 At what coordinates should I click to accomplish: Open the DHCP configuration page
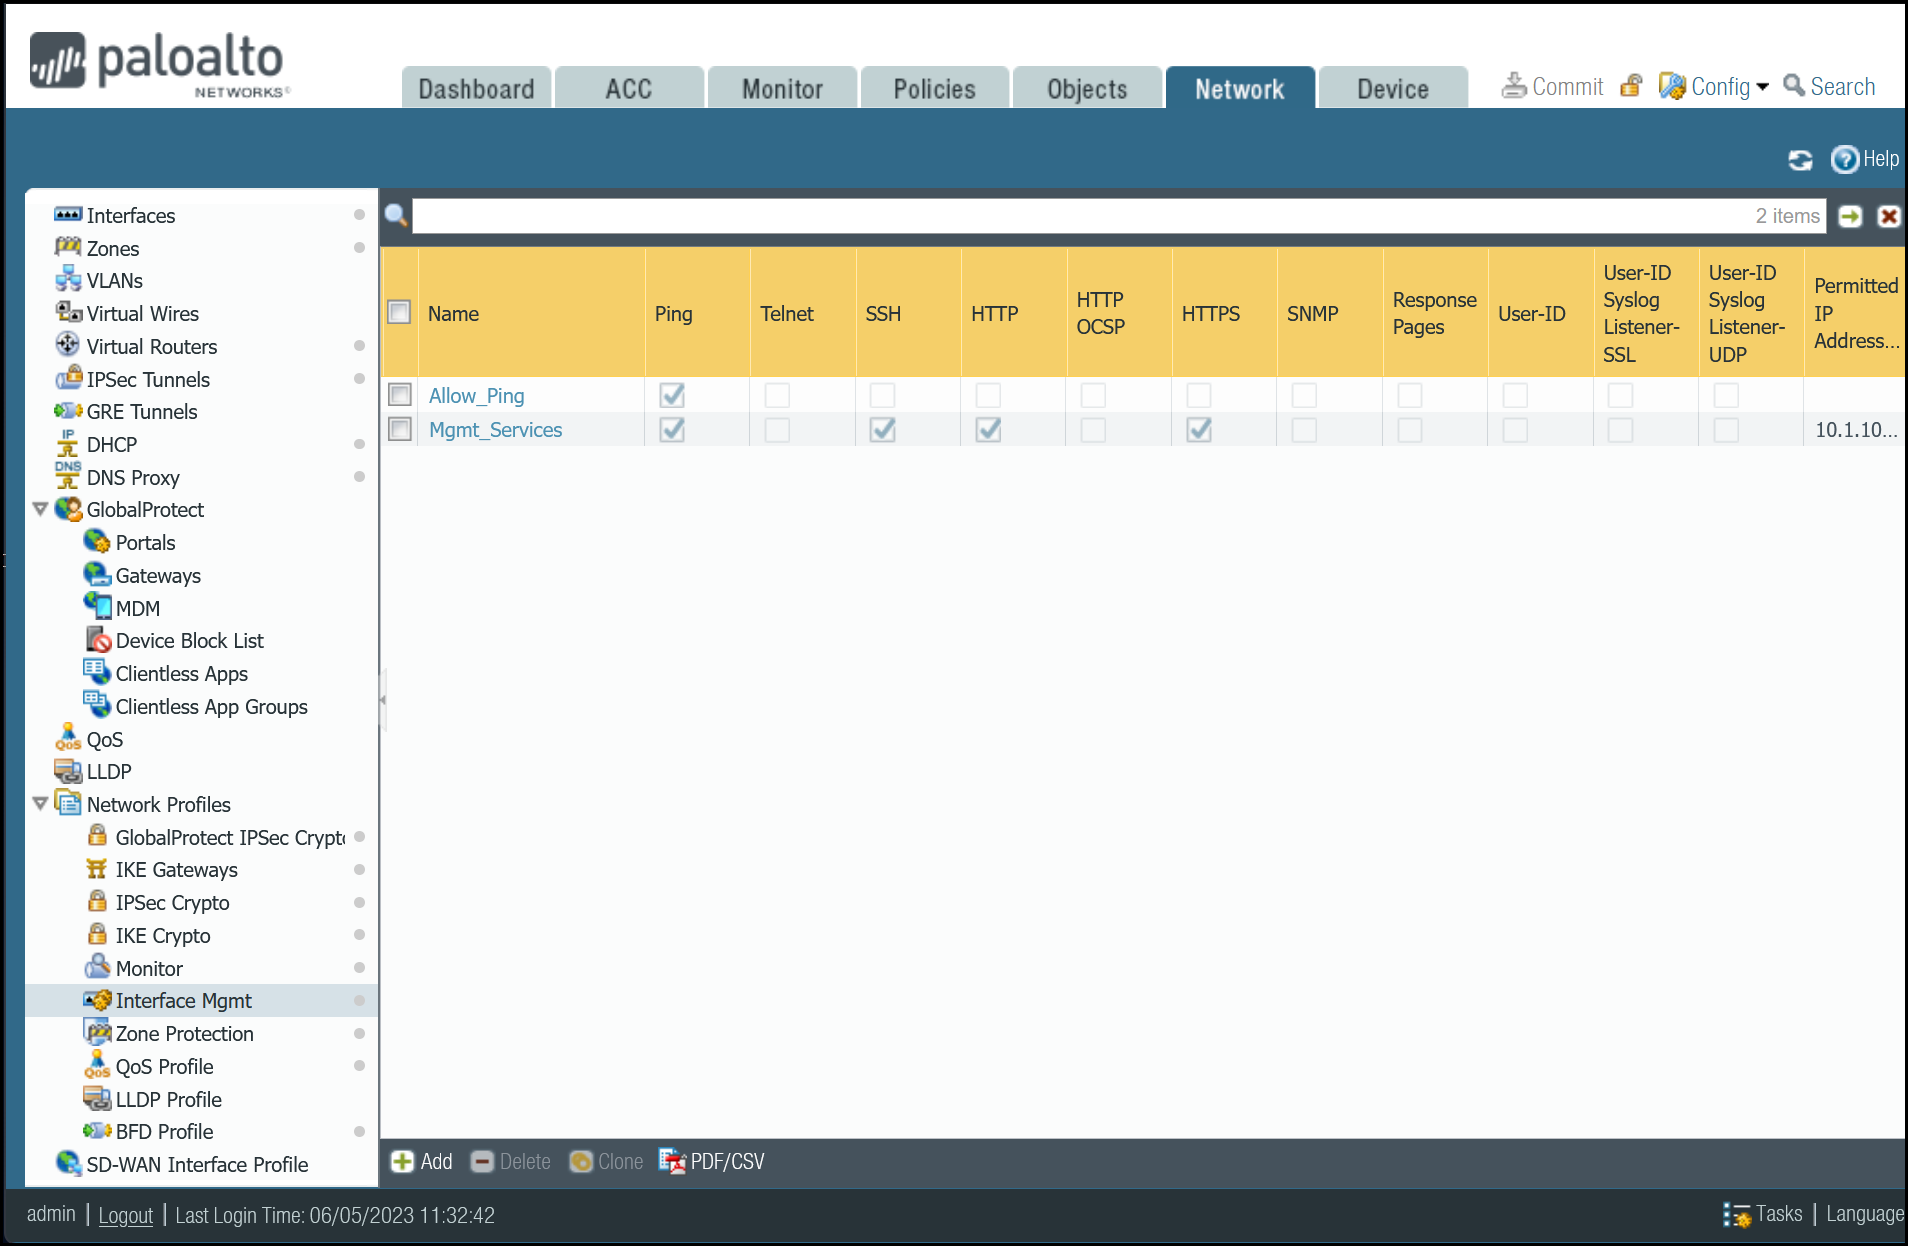[111, 444]
